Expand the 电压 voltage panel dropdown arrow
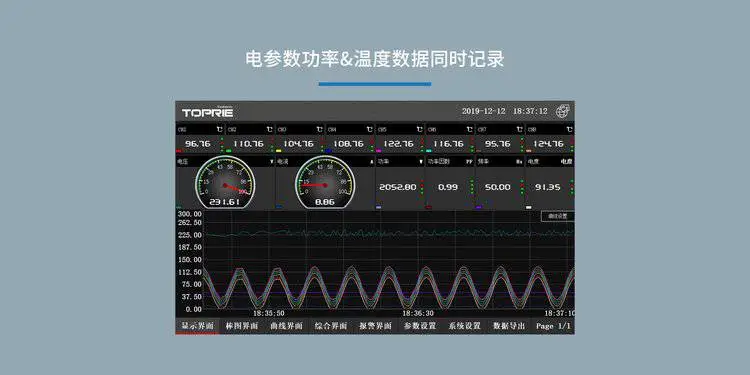 point(272,162)
